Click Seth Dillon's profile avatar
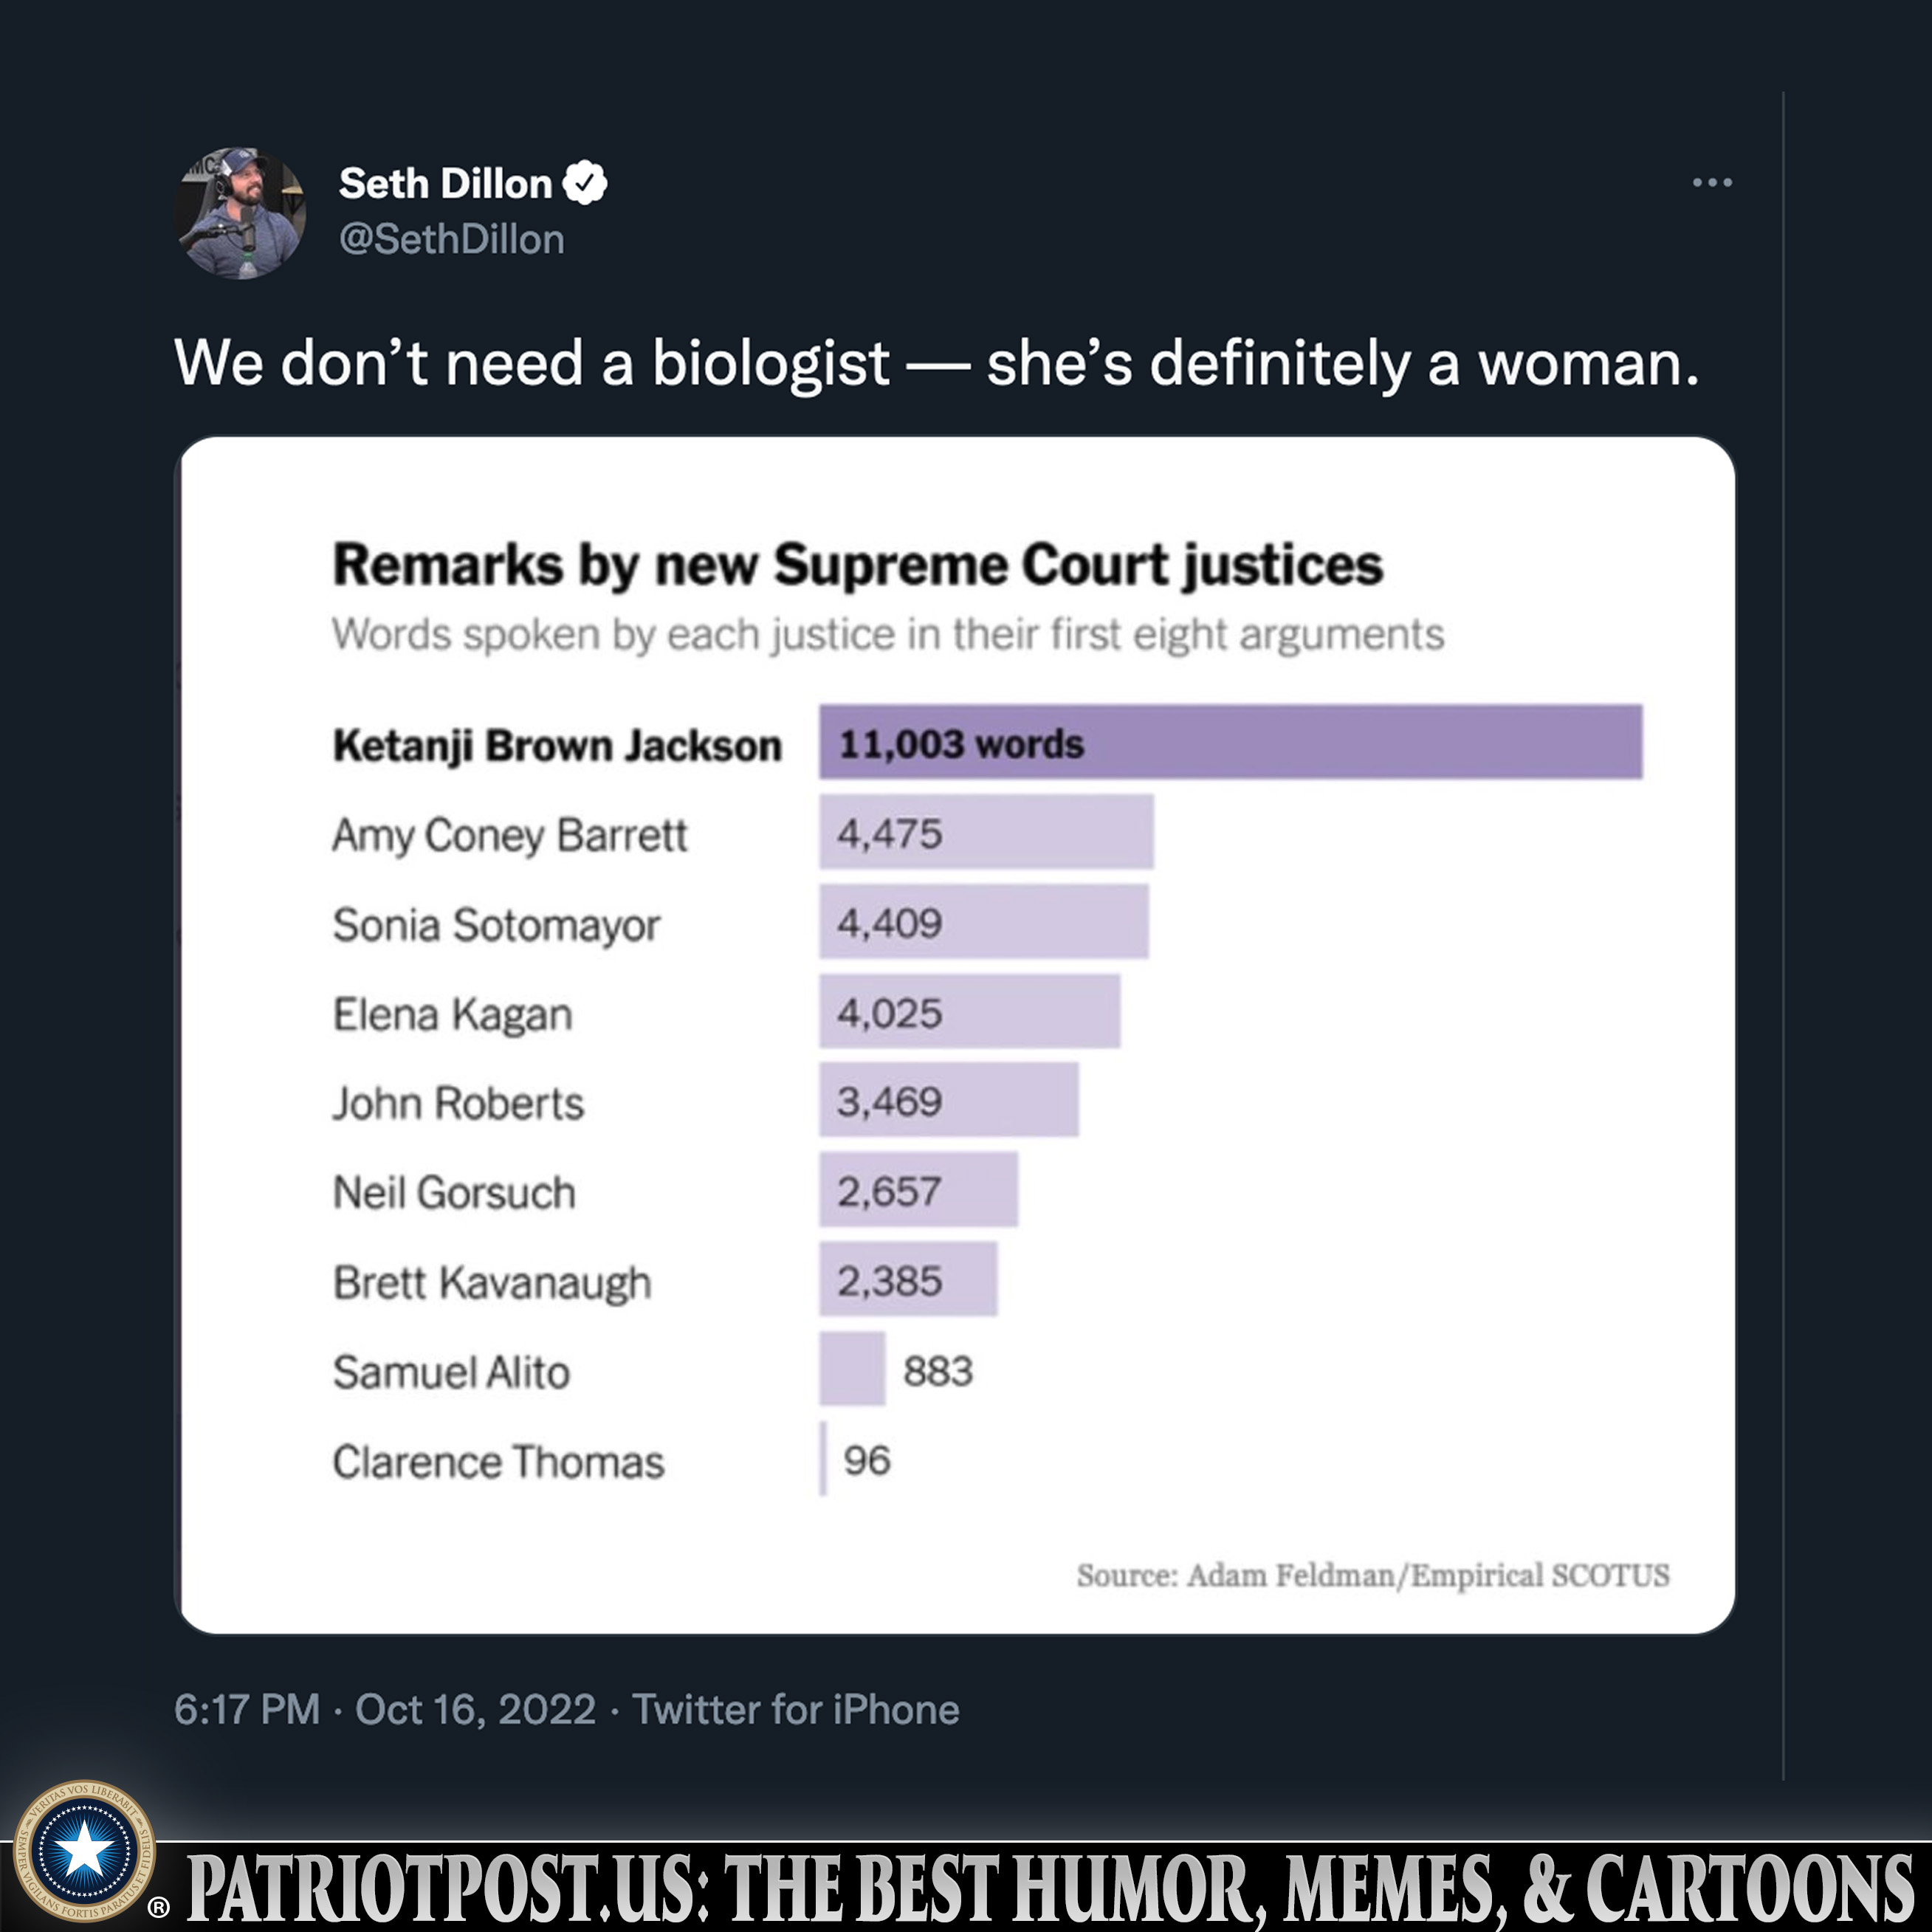This screenshot has height=1932, width=1932. pos(241,213)
